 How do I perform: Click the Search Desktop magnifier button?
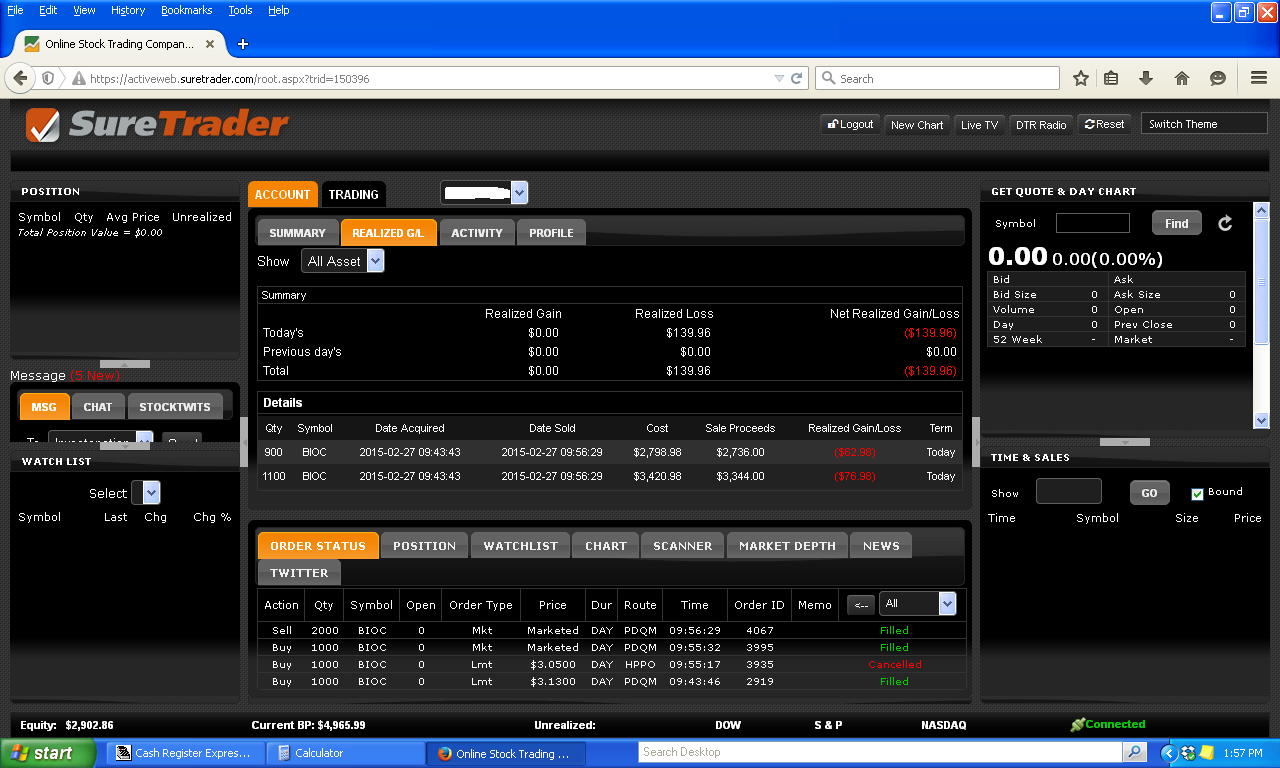coord(1134,752)
